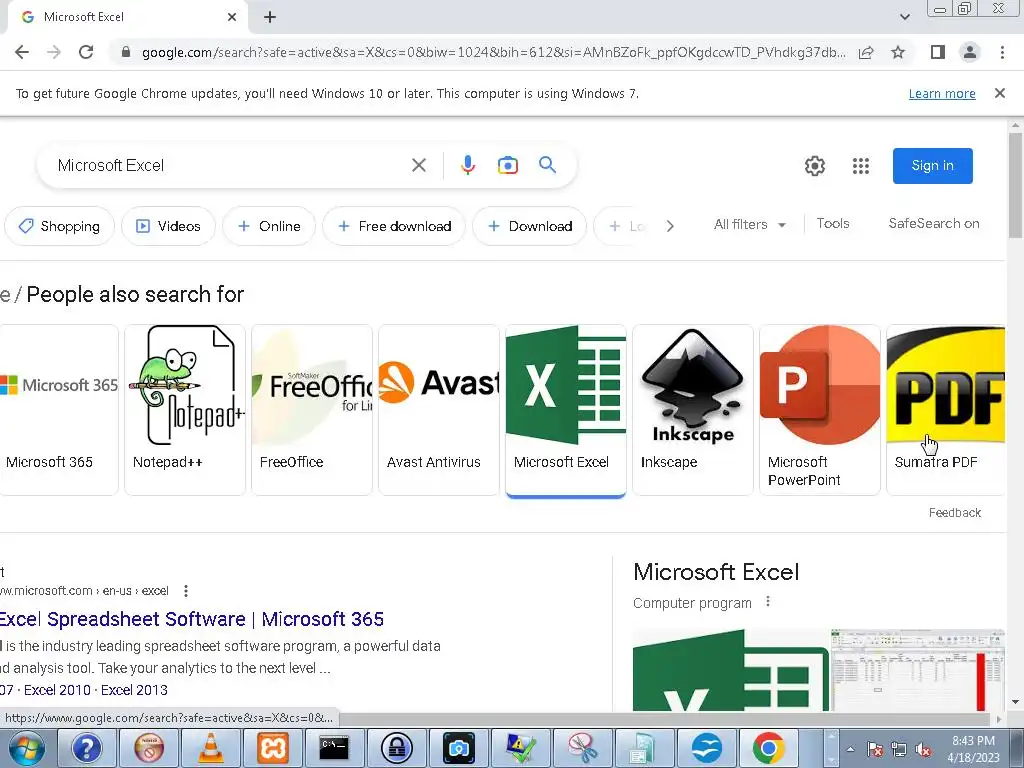Show more filter chips with right chevron

click(x=669, y=226)
